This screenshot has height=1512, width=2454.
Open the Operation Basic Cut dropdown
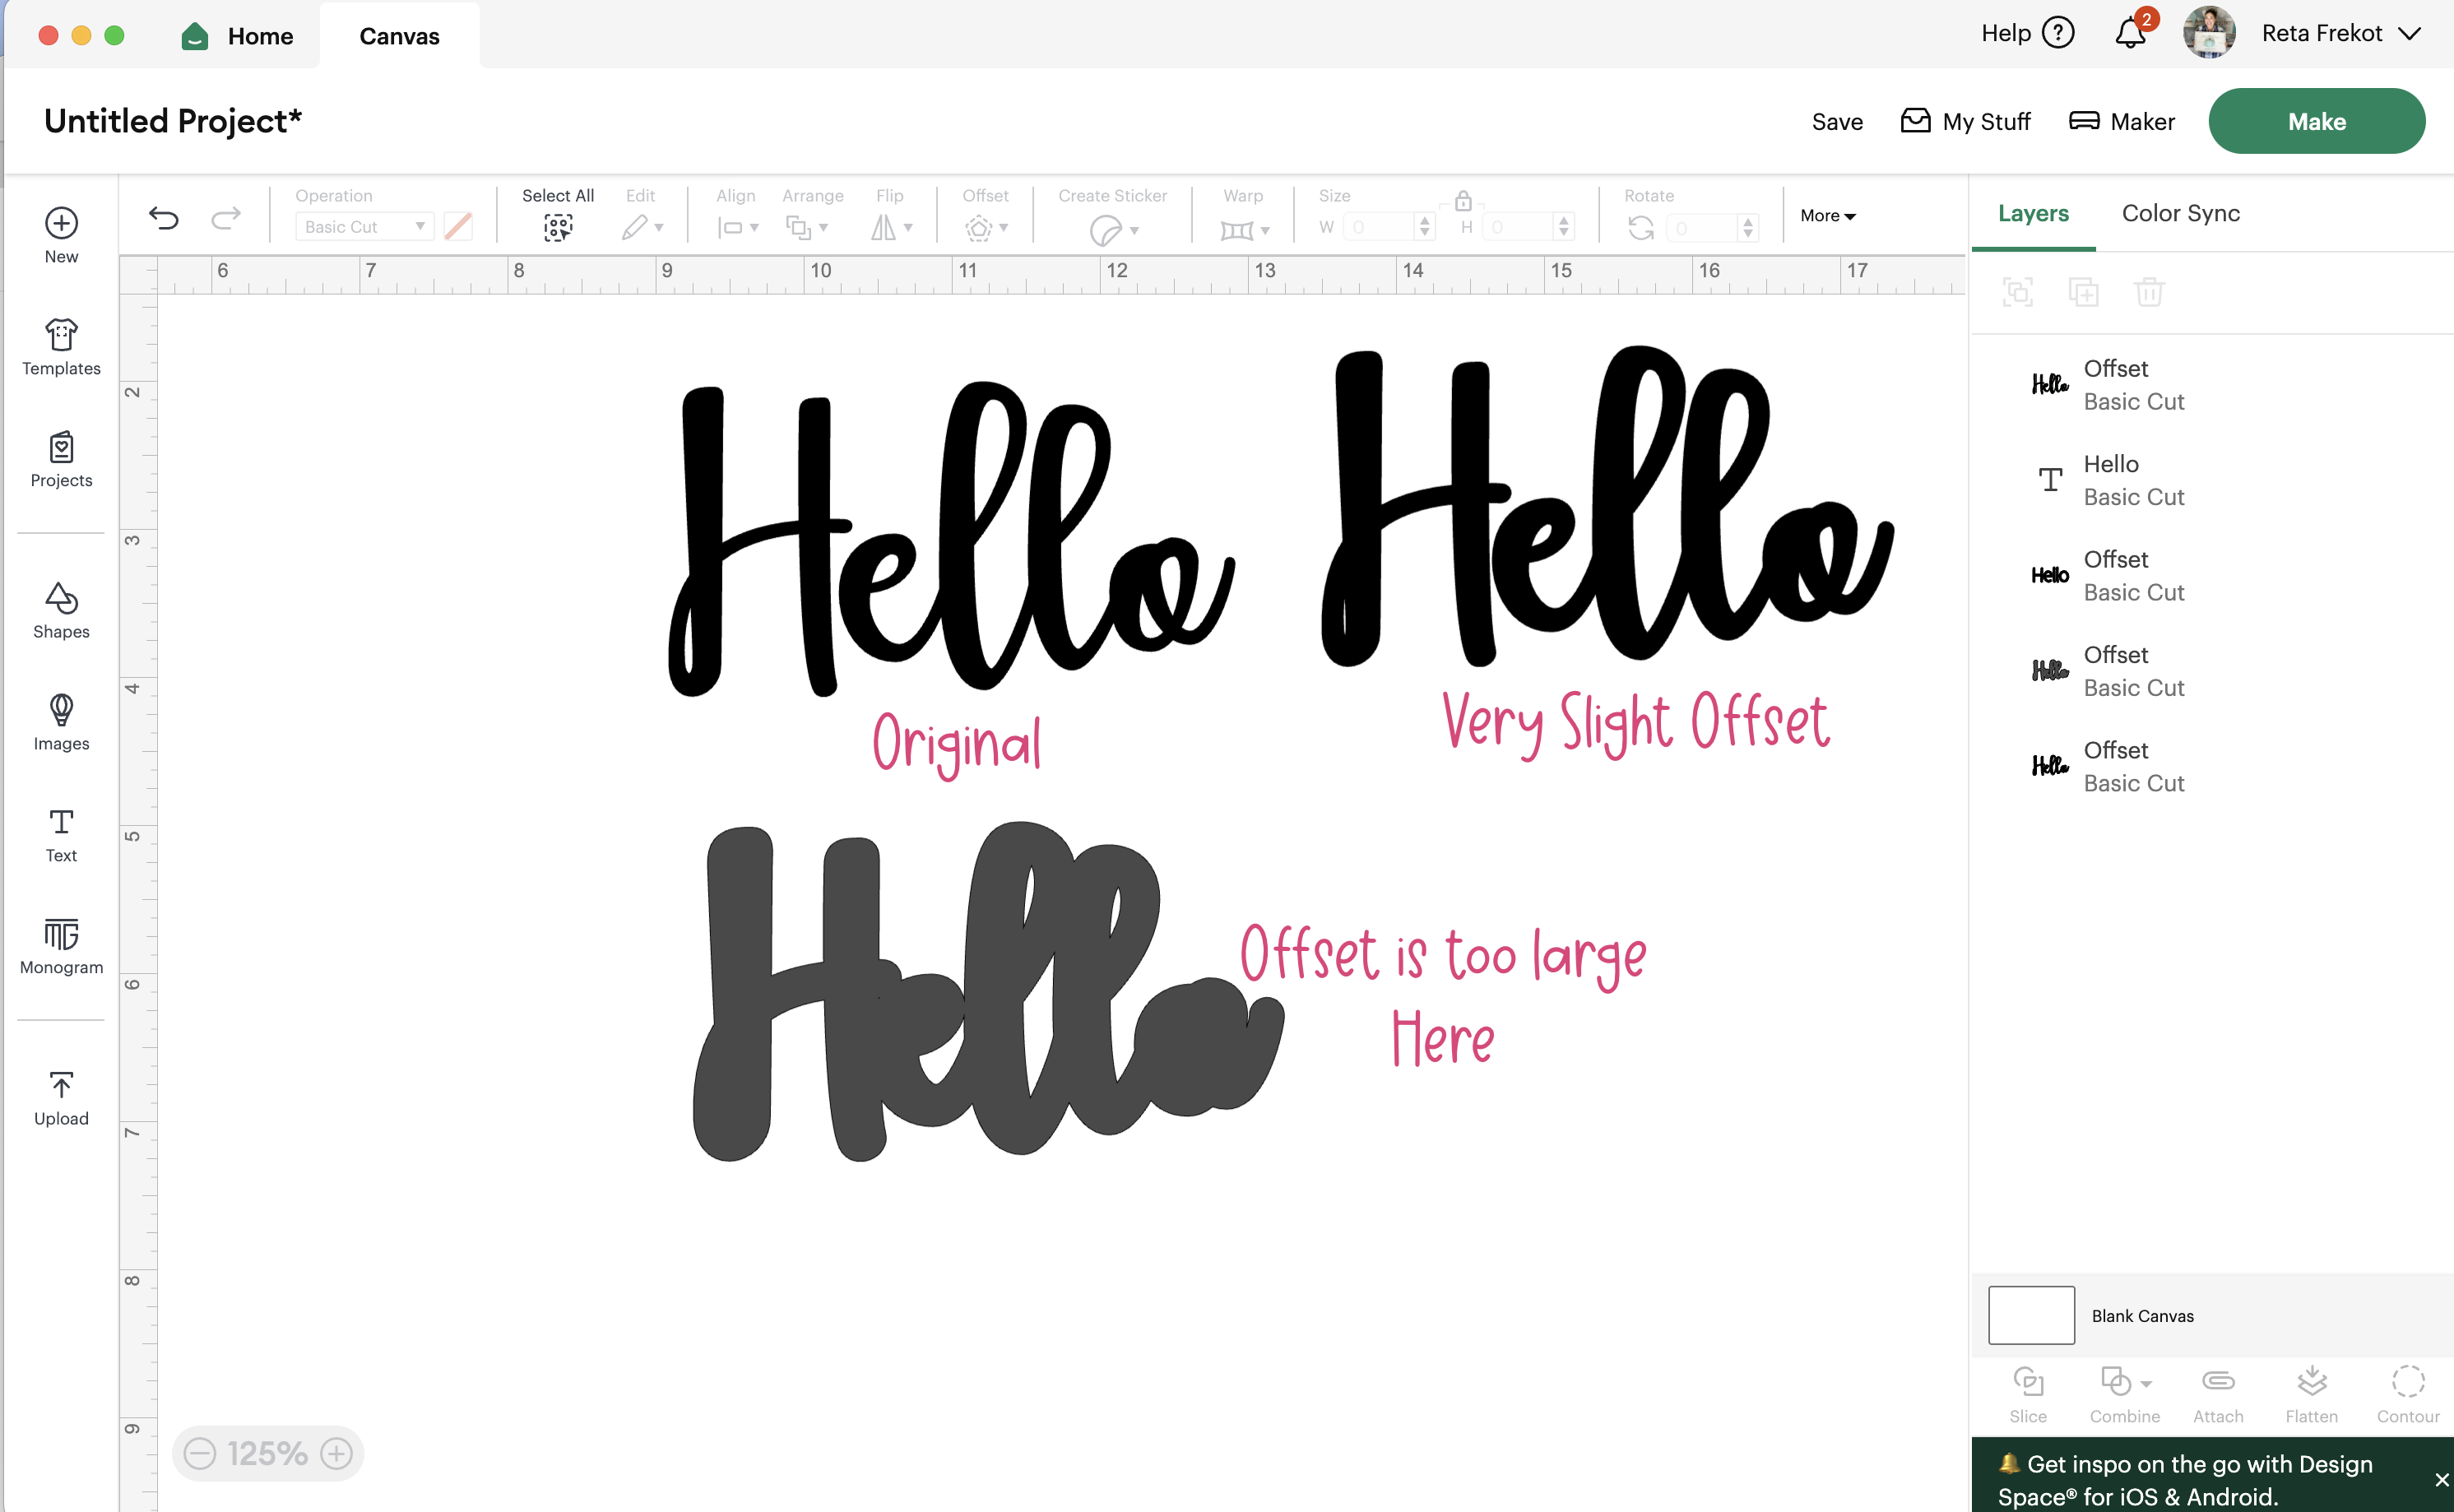[x=364, y=227]
